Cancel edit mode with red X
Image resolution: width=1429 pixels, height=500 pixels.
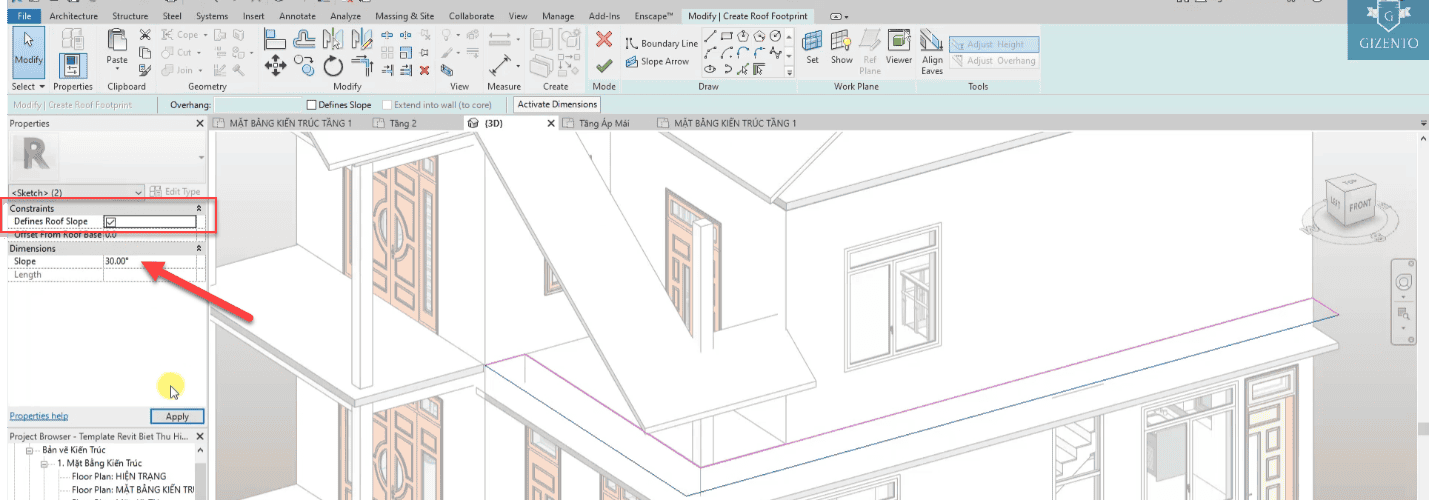point(603,39)
